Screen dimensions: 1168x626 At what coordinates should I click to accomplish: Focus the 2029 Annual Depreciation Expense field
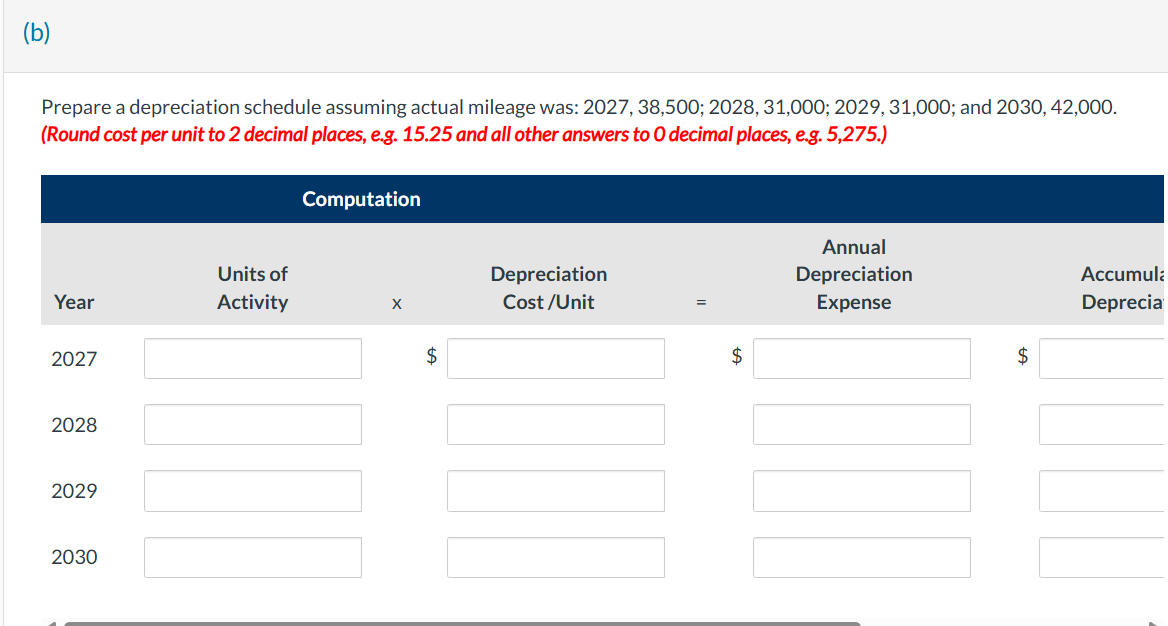862,490
